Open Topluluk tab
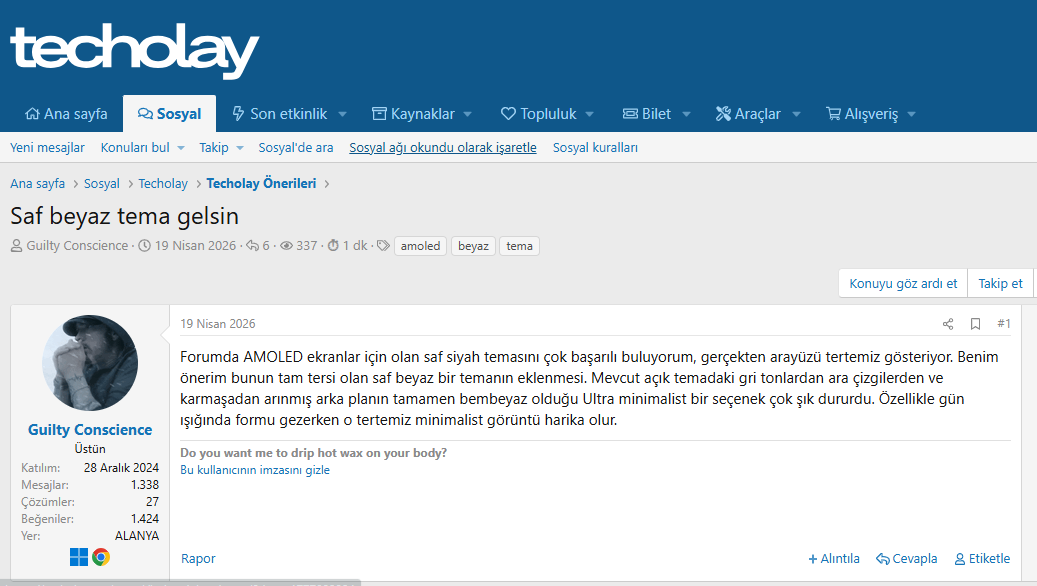 [538, 114]
